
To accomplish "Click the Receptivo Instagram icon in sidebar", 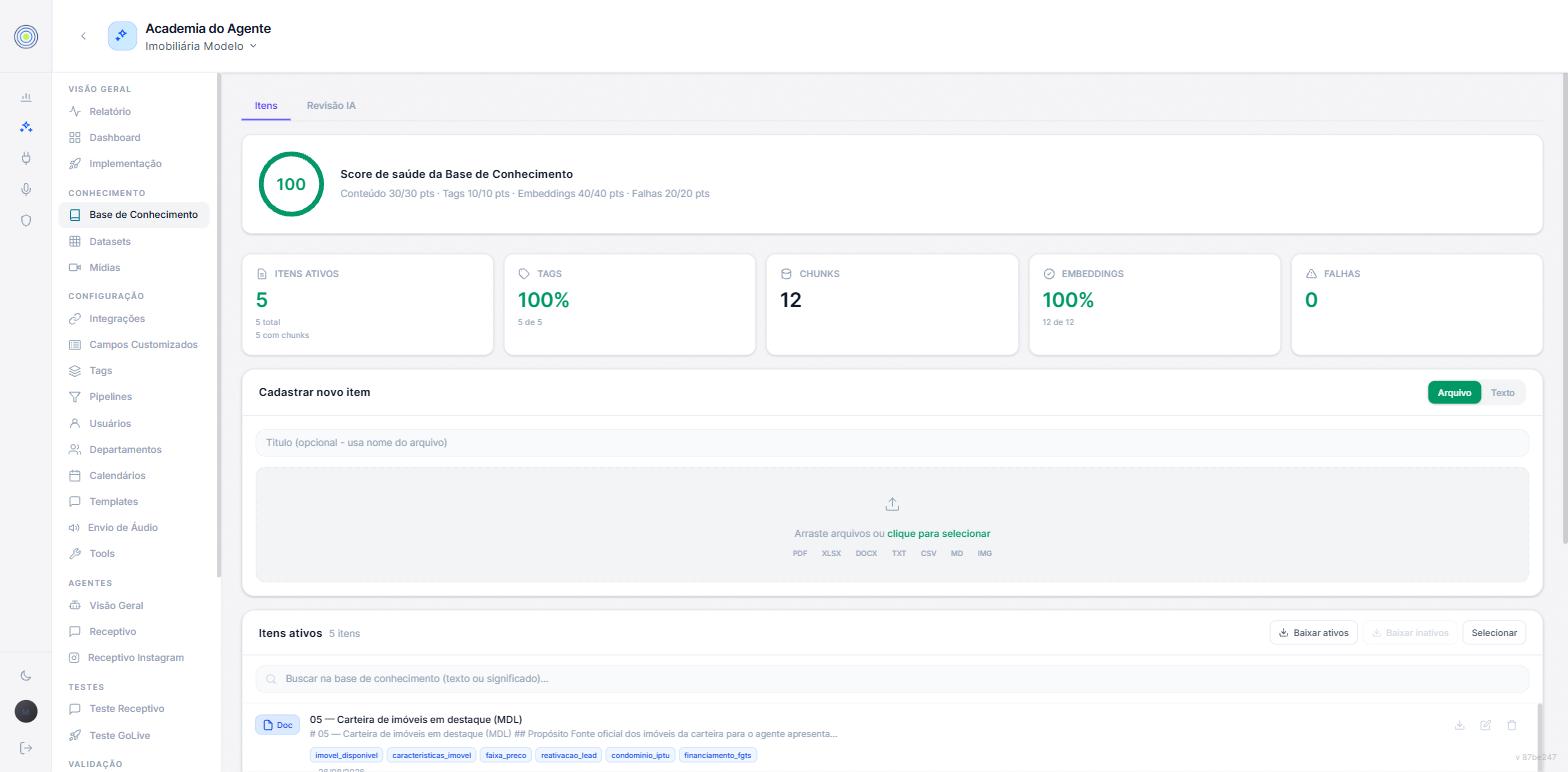I will (74, 658).
